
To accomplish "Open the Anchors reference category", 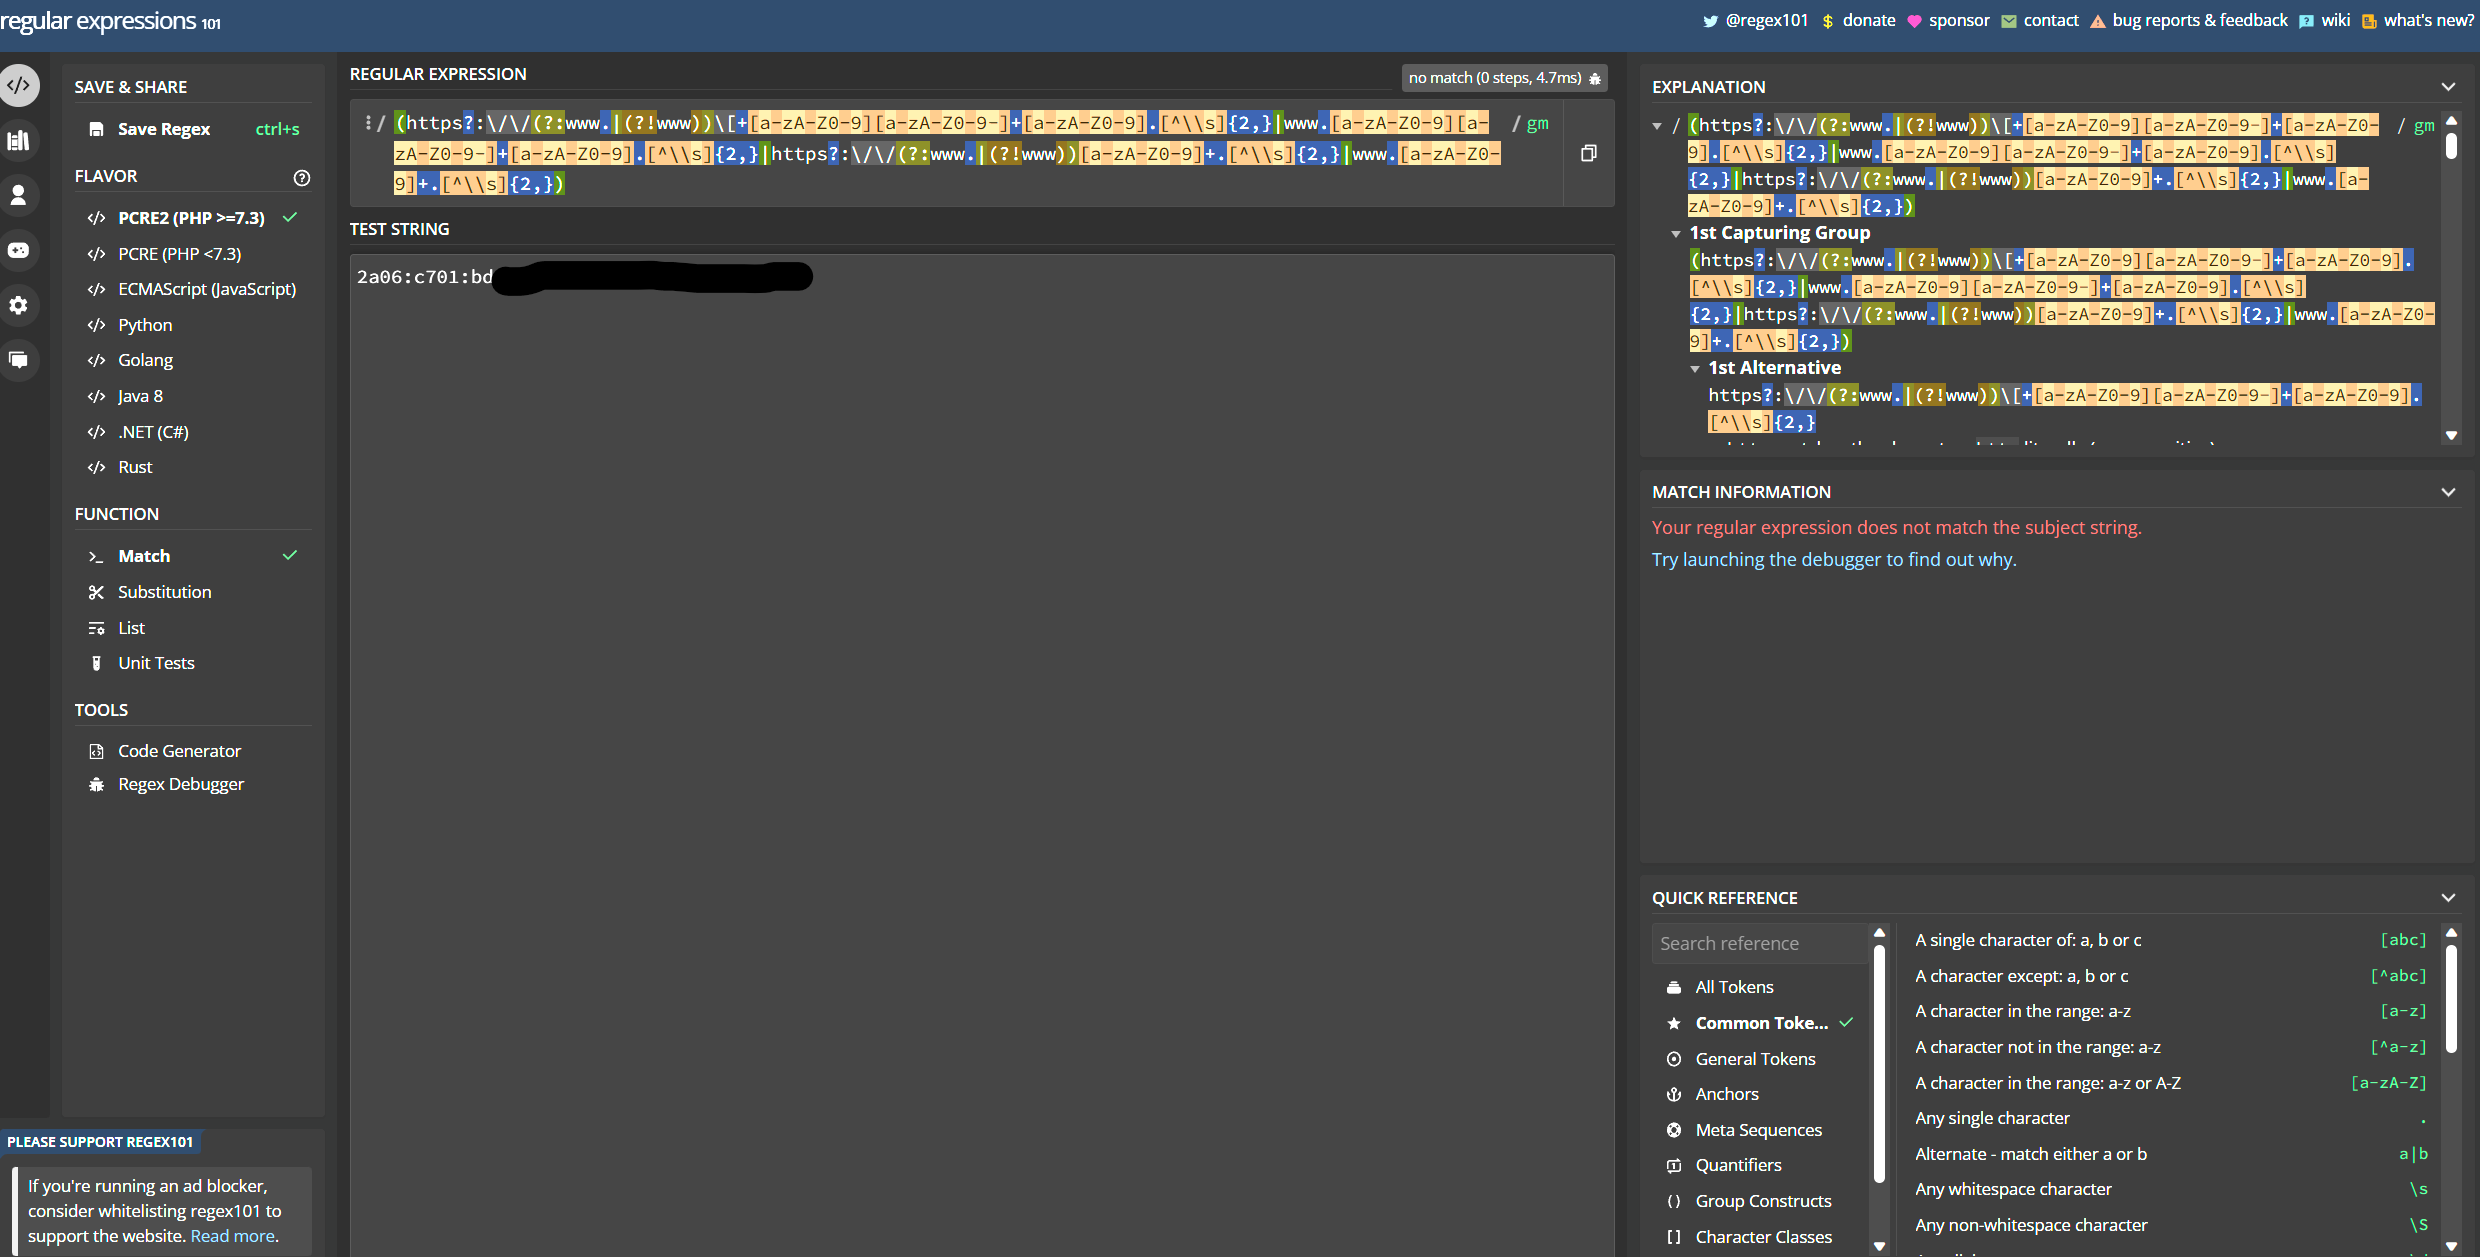I will click(1730, 1094).
